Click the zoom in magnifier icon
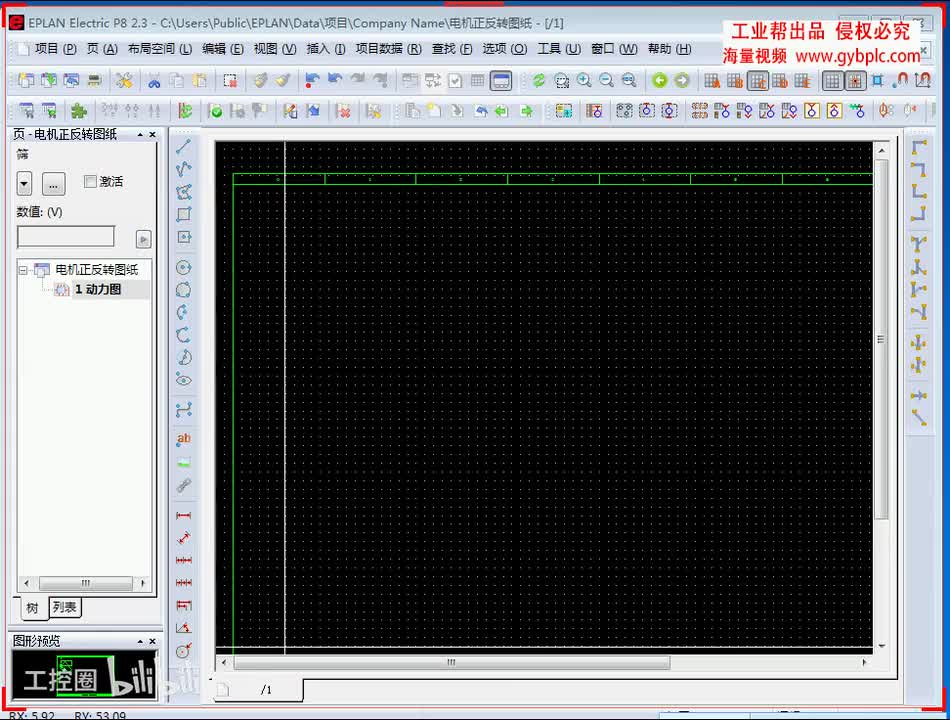The width and height of the screenshot is (950, 720). pyautogui.click(x=584, y=80)
